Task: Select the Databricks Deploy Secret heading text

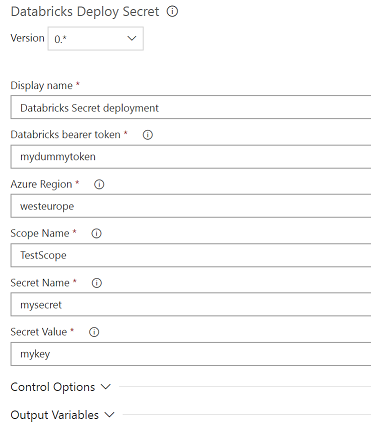Action: point(85,12)
